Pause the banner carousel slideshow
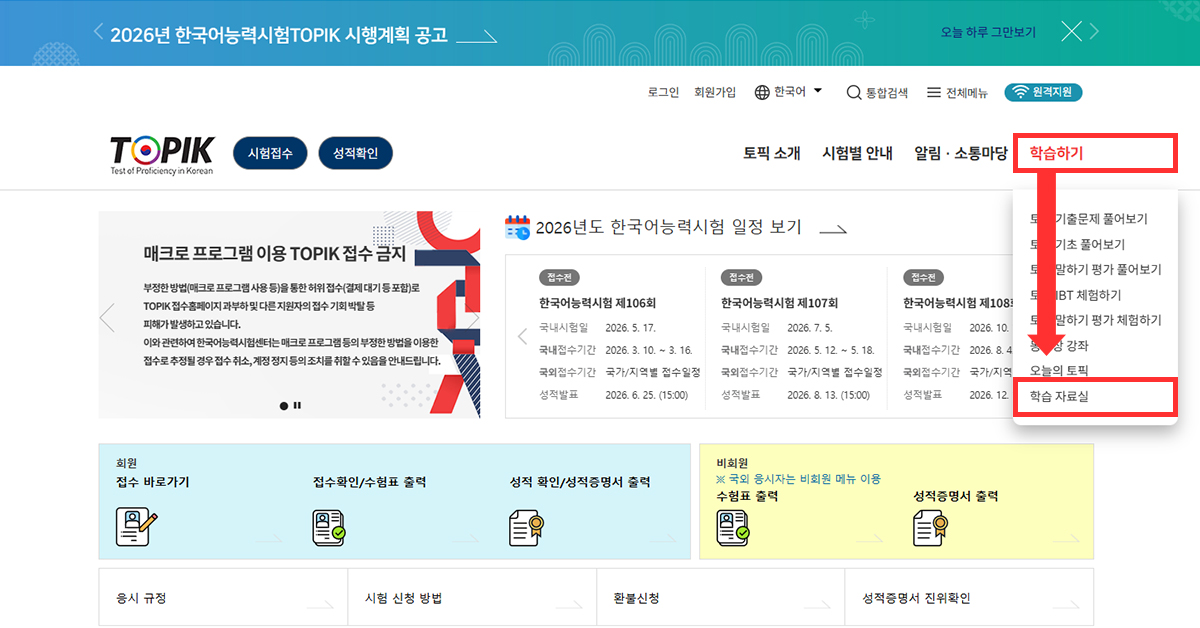The image size is (1200, 628). tap(297, 405)
